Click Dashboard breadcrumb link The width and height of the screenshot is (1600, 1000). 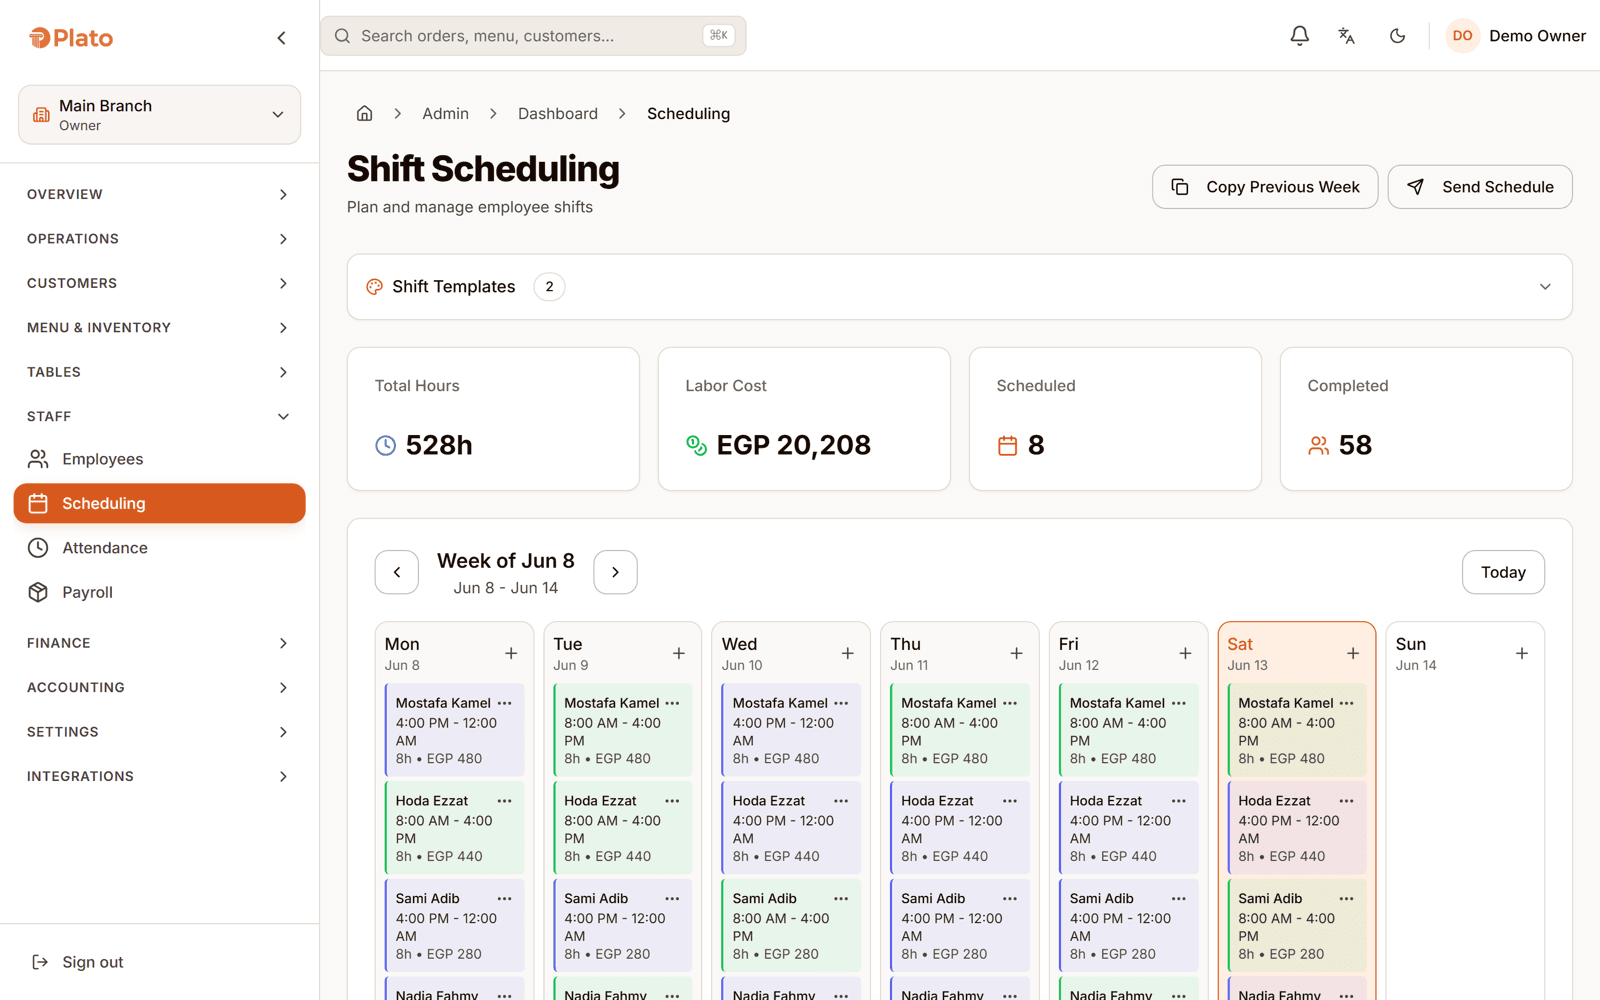[x=558, y=113]
